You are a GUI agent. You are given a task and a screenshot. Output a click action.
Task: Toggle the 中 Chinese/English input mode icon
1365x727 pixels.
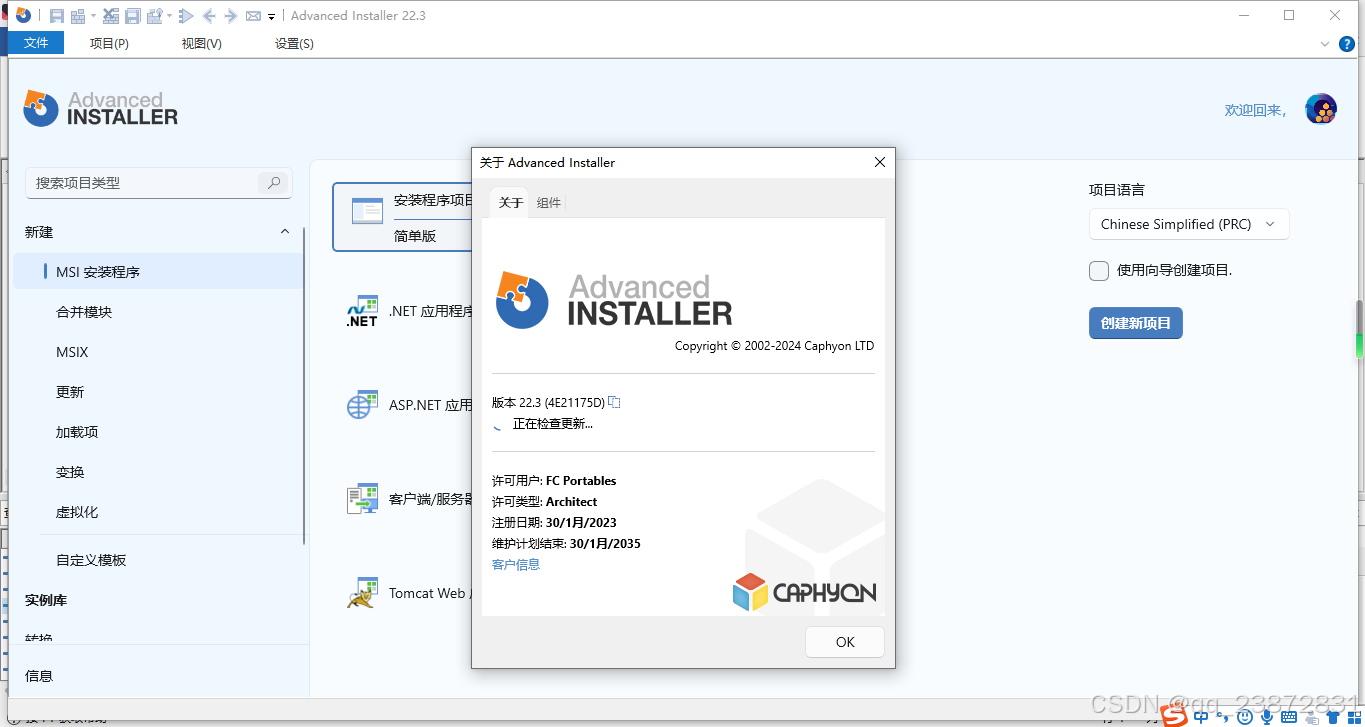coord(1201,716)
